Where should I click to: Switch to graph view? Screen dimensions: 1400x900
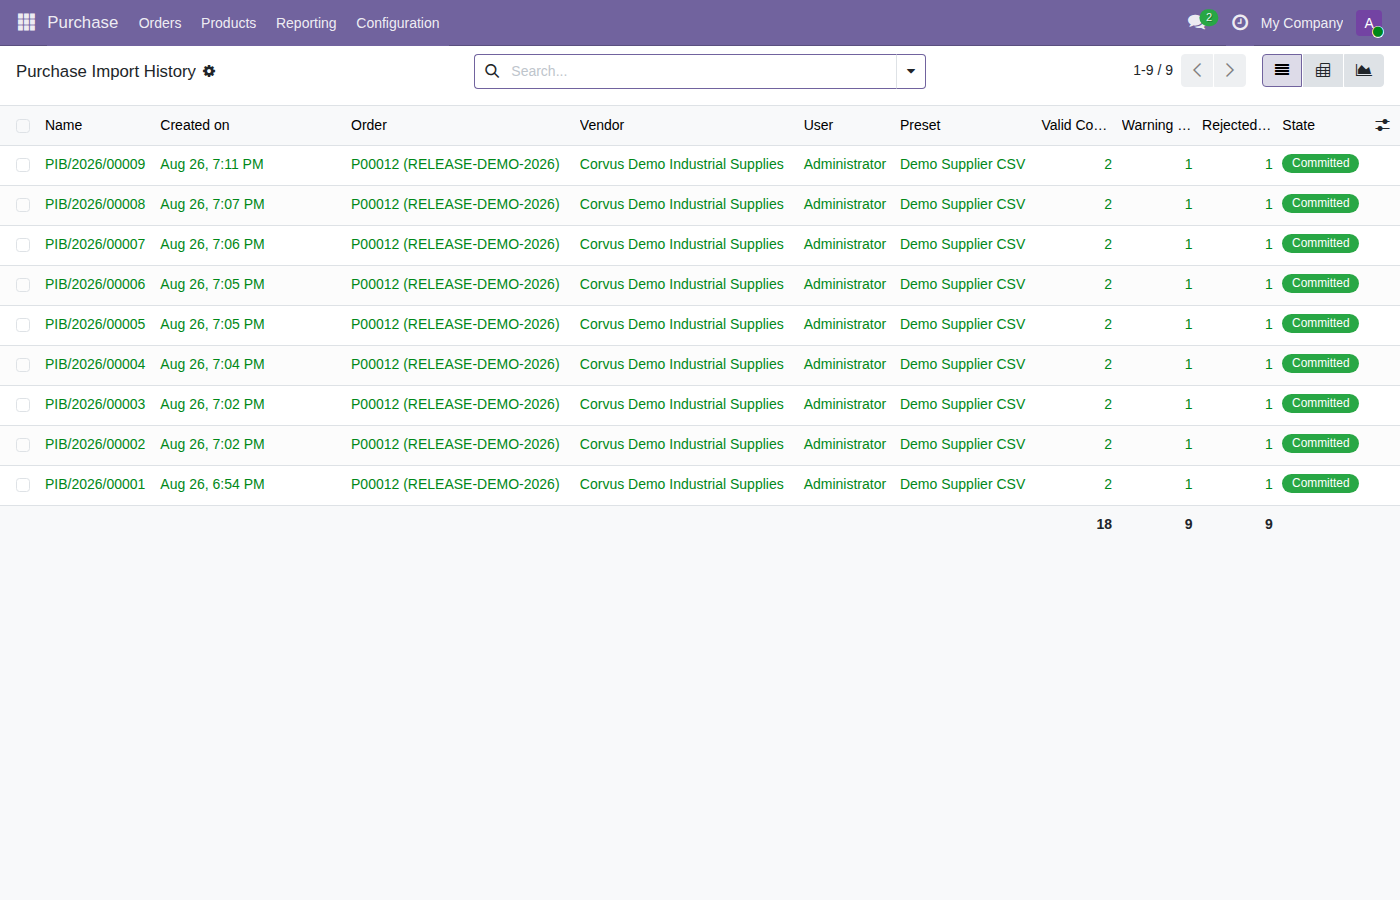pyautogui.click(x=1364, y=70)
